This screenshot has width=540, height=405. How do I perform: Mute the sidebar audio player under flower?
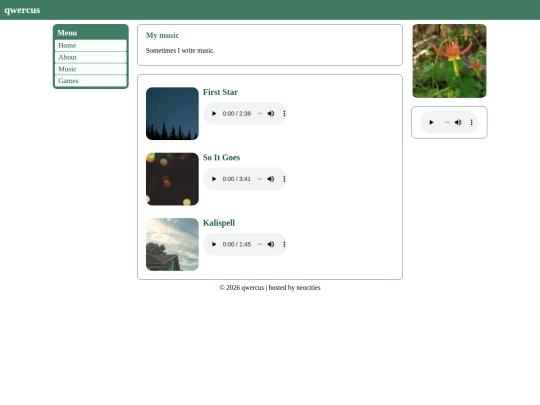point(458,122)
